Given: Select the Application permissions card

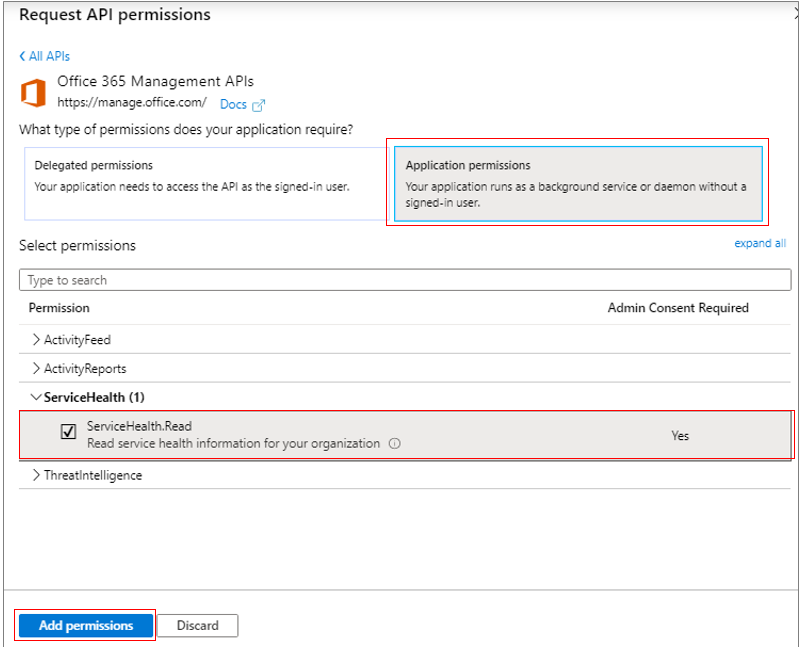Looking at the screenshot, I should (578, 184).
